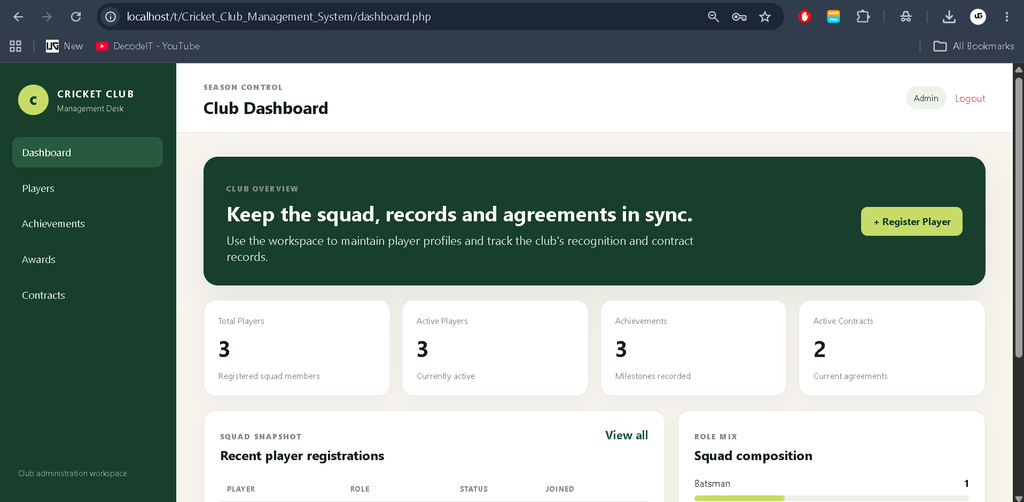Click the page vertical scrollbar
This screenshot has height=502, width=1024.
(1018, 217)
